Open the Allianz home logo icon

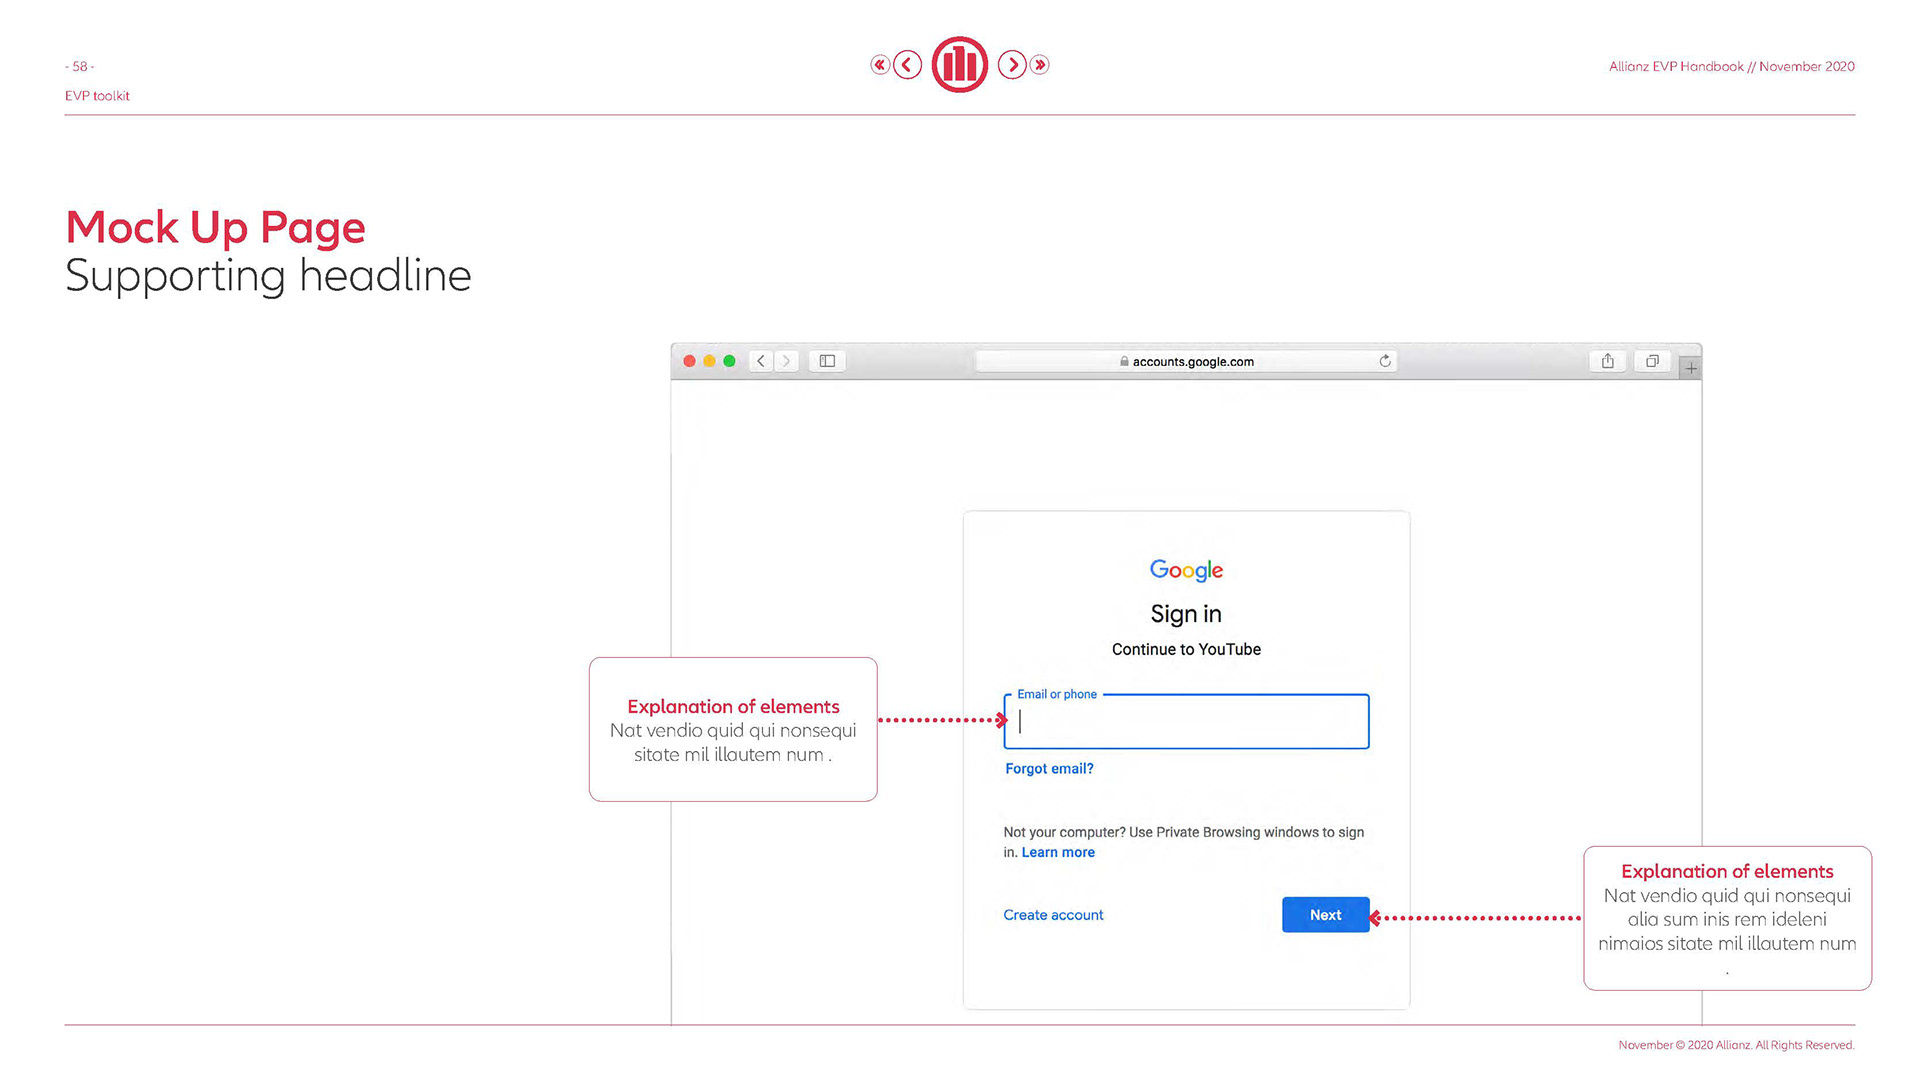(960, 65)
